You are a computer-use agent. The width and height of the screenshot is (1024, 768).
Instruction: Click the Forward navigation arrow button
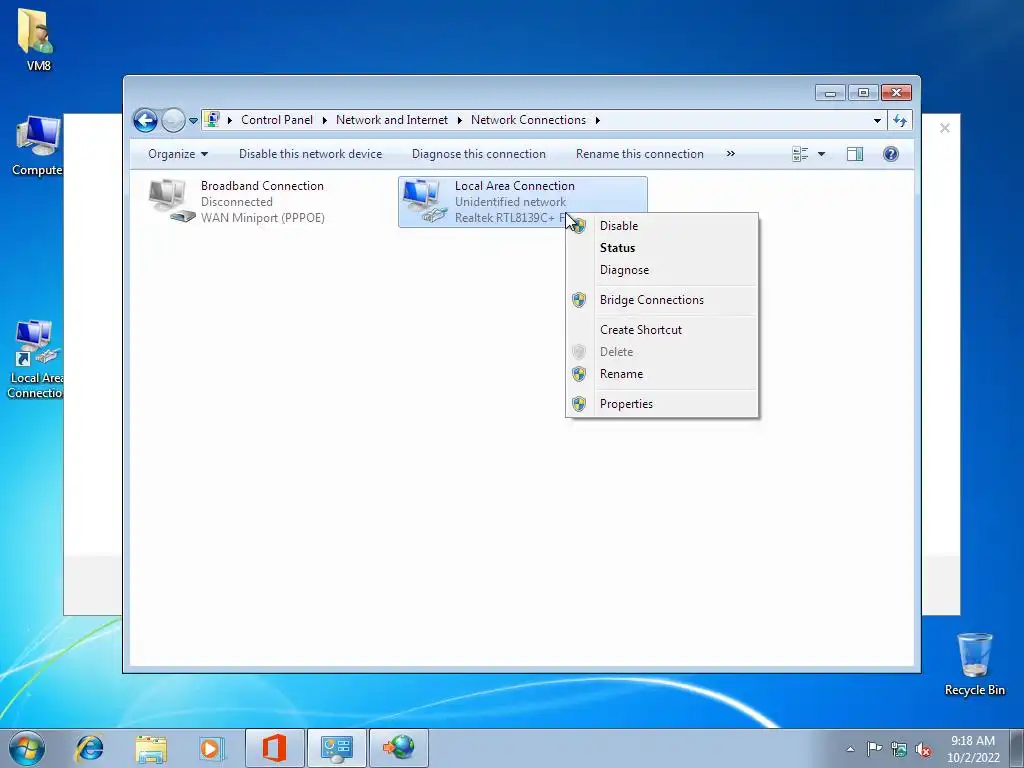173,120
